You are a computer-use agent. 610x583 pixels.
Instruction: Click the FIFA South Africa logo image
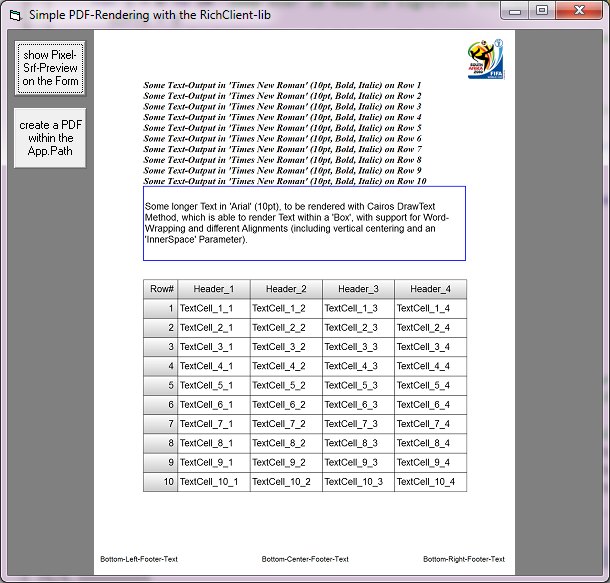[487, 60]
